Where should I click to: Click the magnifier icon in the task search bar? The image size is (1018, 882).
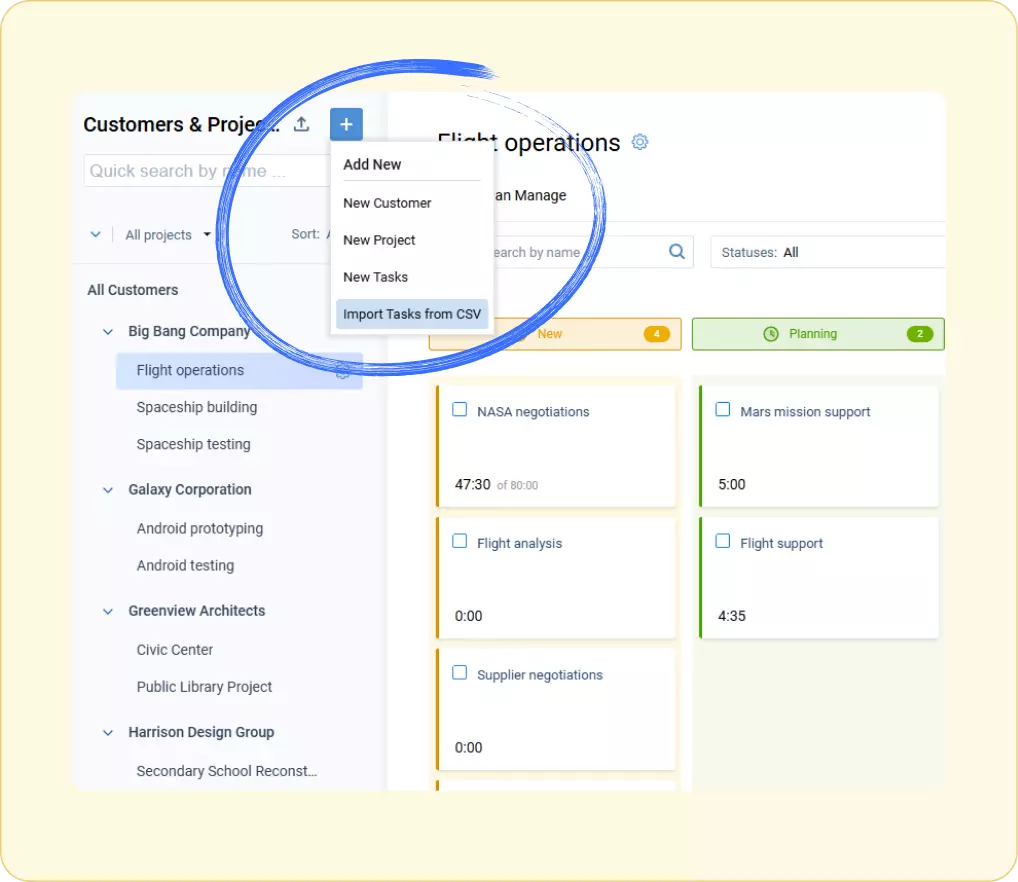pyautogui.click(x=675, y=251)
